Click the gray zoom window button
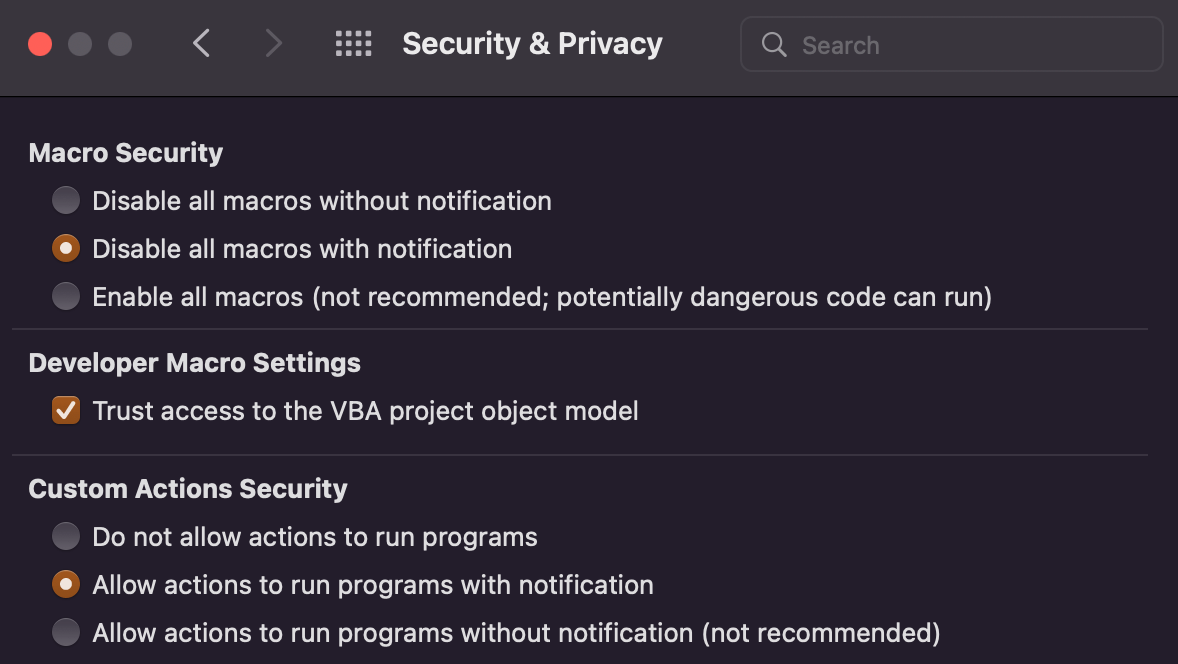This screenshot has width=1178, height=664. click(120, 44)
